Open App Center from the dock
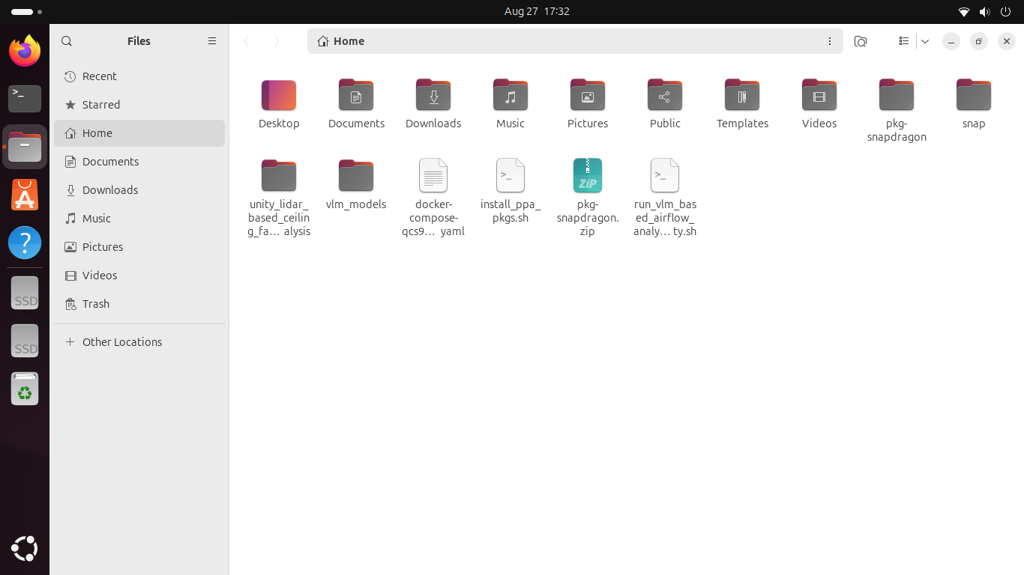Image resolution: width=1024 pixels, height=575 pixels. [x=25, y=195]
